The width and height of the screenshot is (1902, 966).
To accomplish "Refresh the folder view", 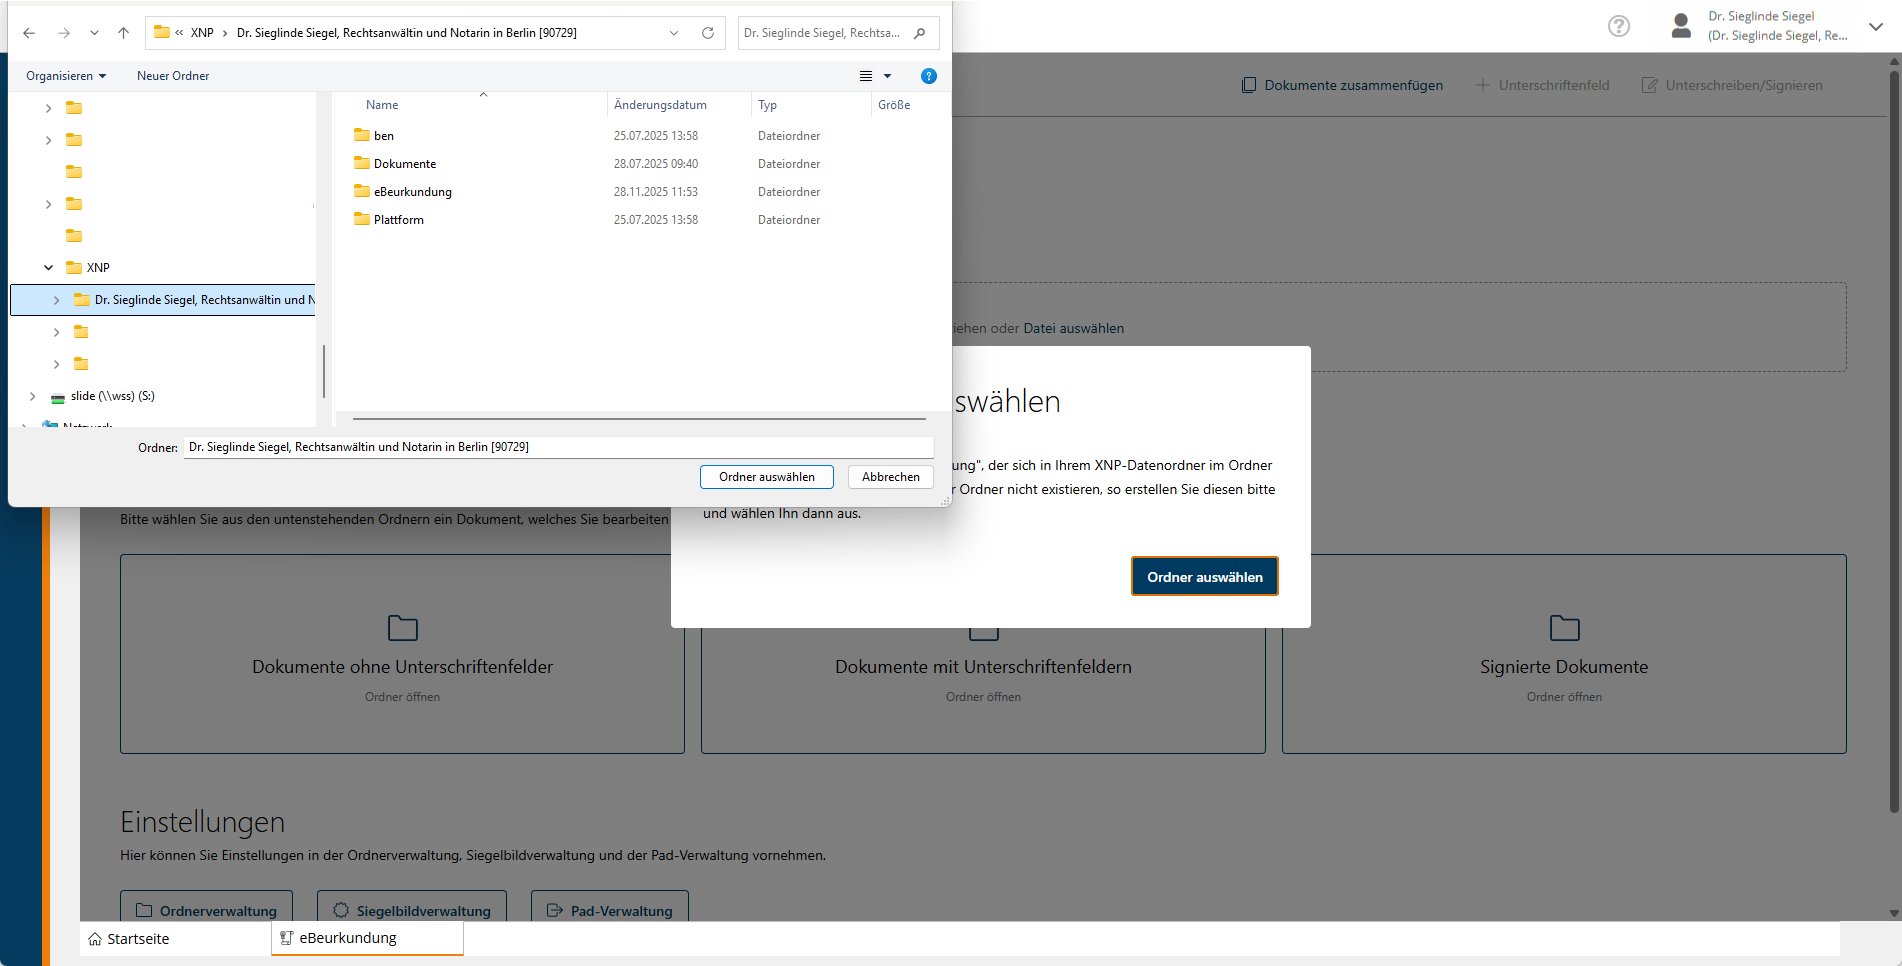I will (708, 33).
